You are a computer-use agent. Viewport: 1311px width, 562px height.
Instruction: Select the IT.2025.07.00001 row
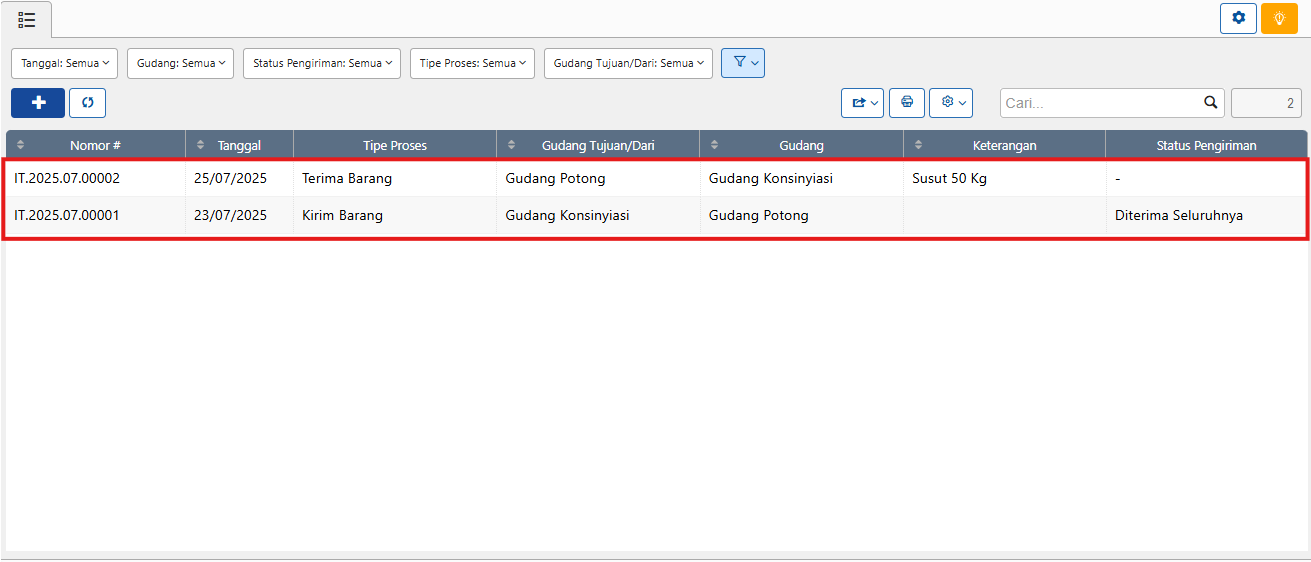(x=67, y=215)
